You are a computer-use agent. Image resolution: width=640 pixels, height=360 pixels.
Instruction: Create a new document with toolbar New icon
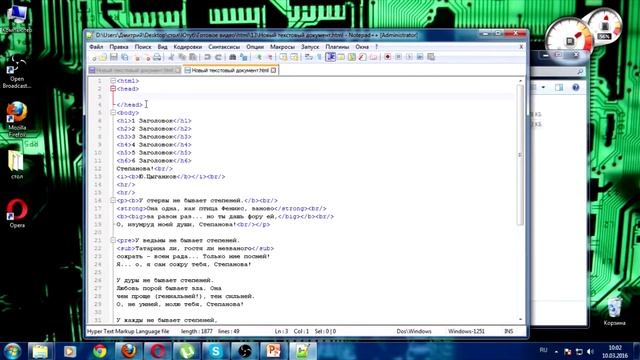pos(93,58)
